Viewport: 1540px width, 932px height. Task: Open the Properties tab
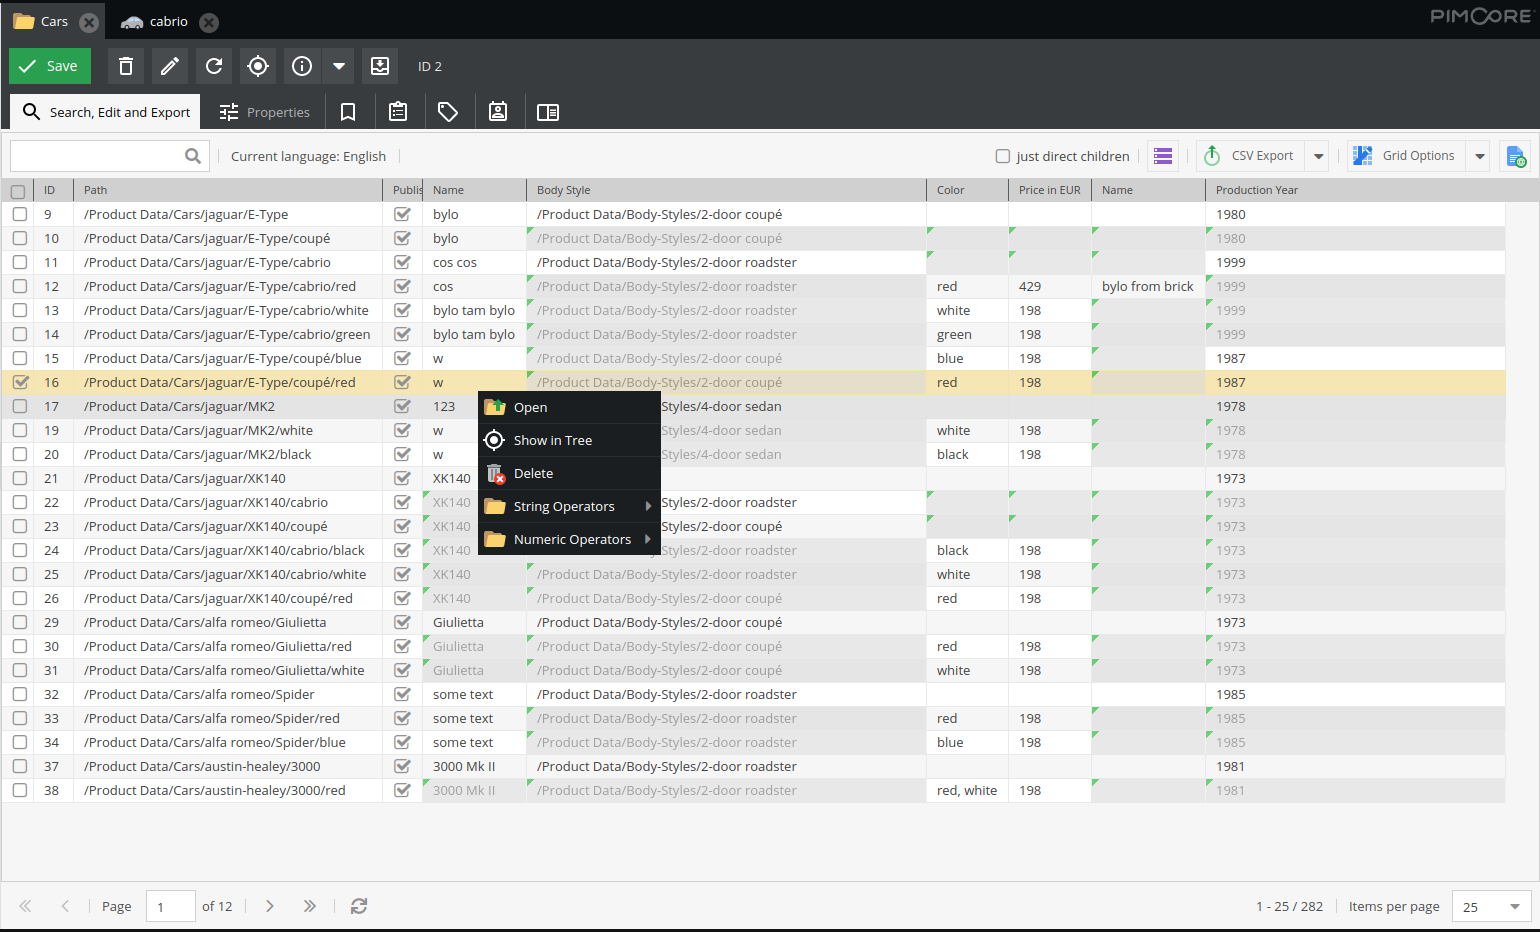pos(265,112)
